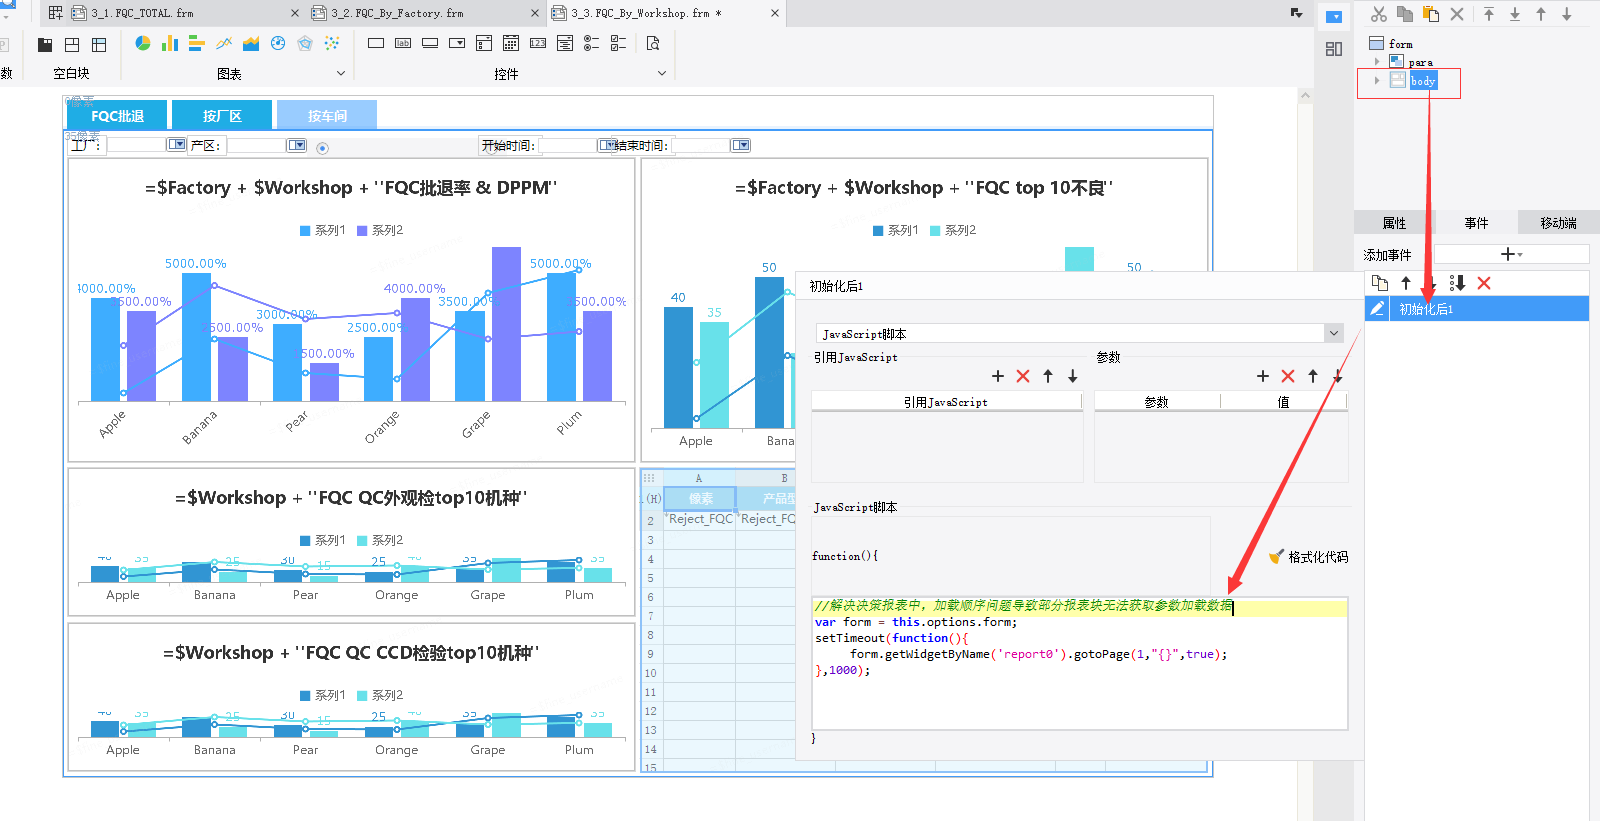Add a referenced JavaScript with the plus icon
The width and height of the screenshot is (1600, 821).
pyautogui.click(x=998, y=376)
